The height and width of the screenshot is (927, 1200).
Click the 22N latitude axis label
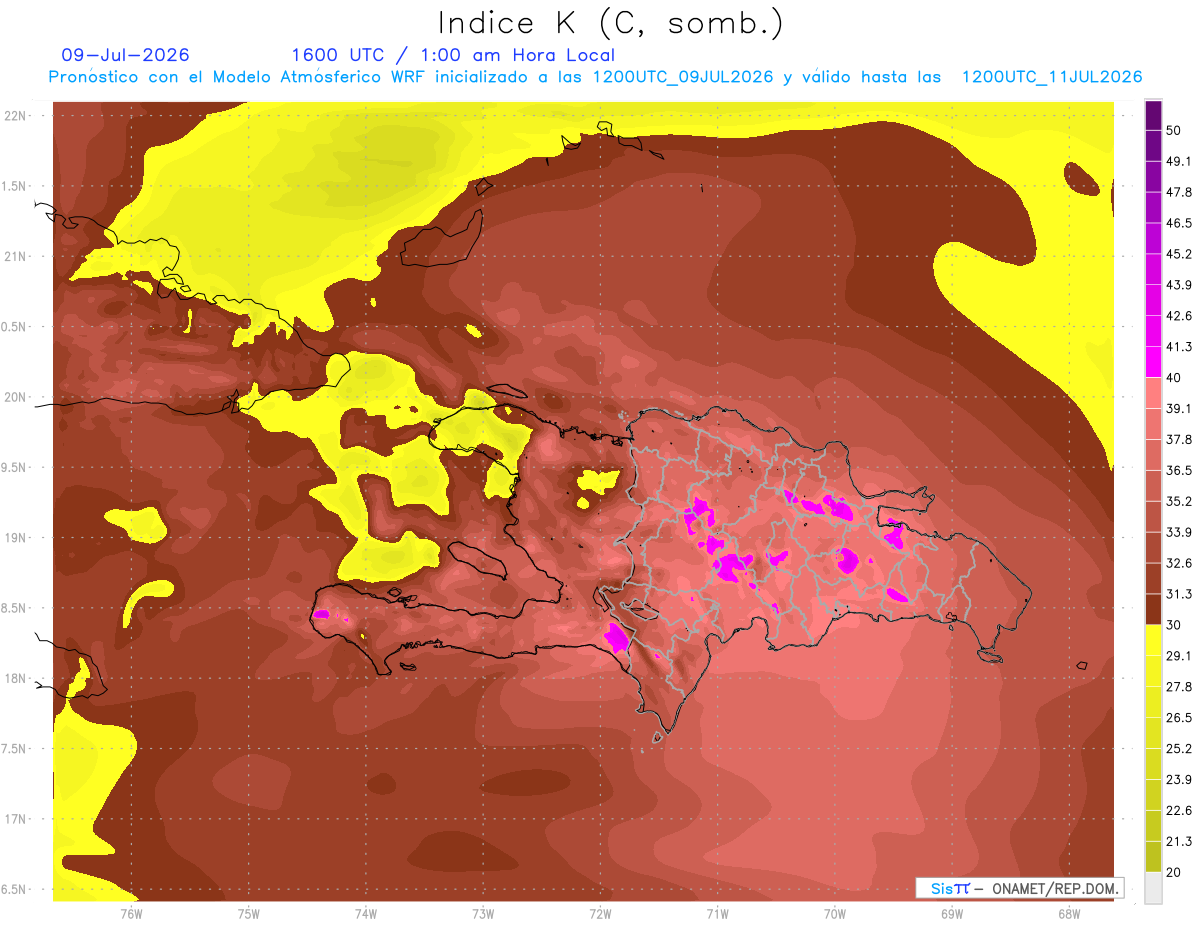tap(17, 115)
